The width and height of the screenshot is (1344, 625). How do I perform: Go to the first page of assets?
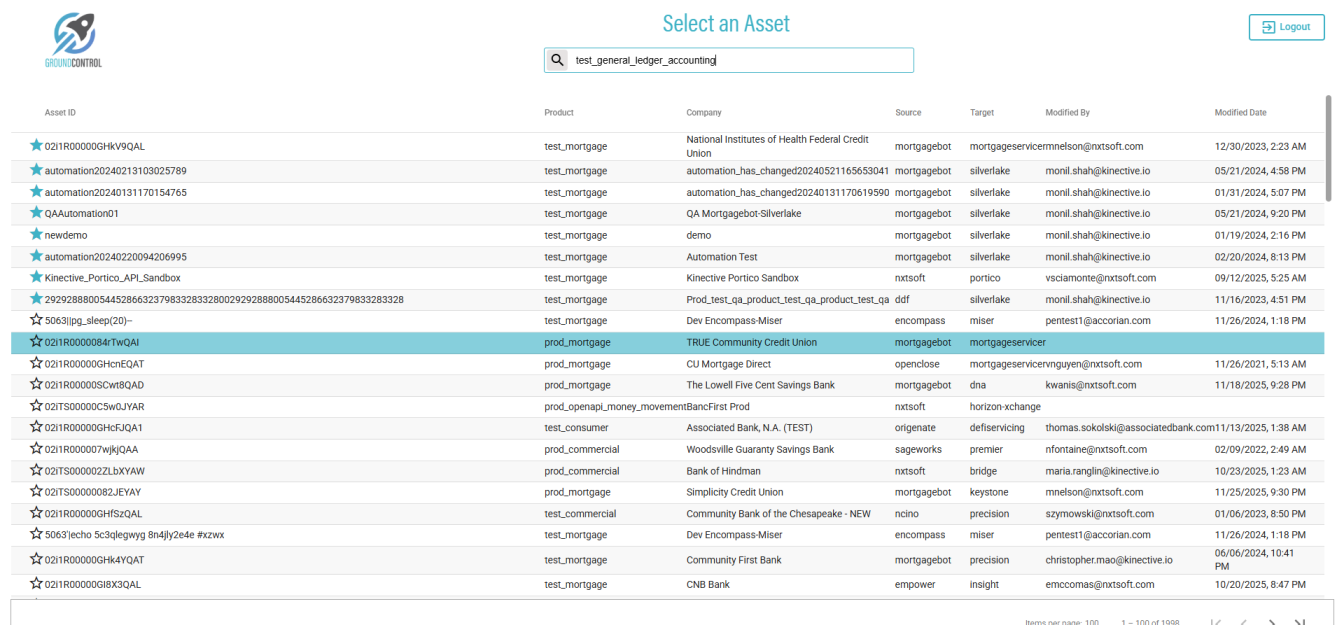[x=1216, y=622]
